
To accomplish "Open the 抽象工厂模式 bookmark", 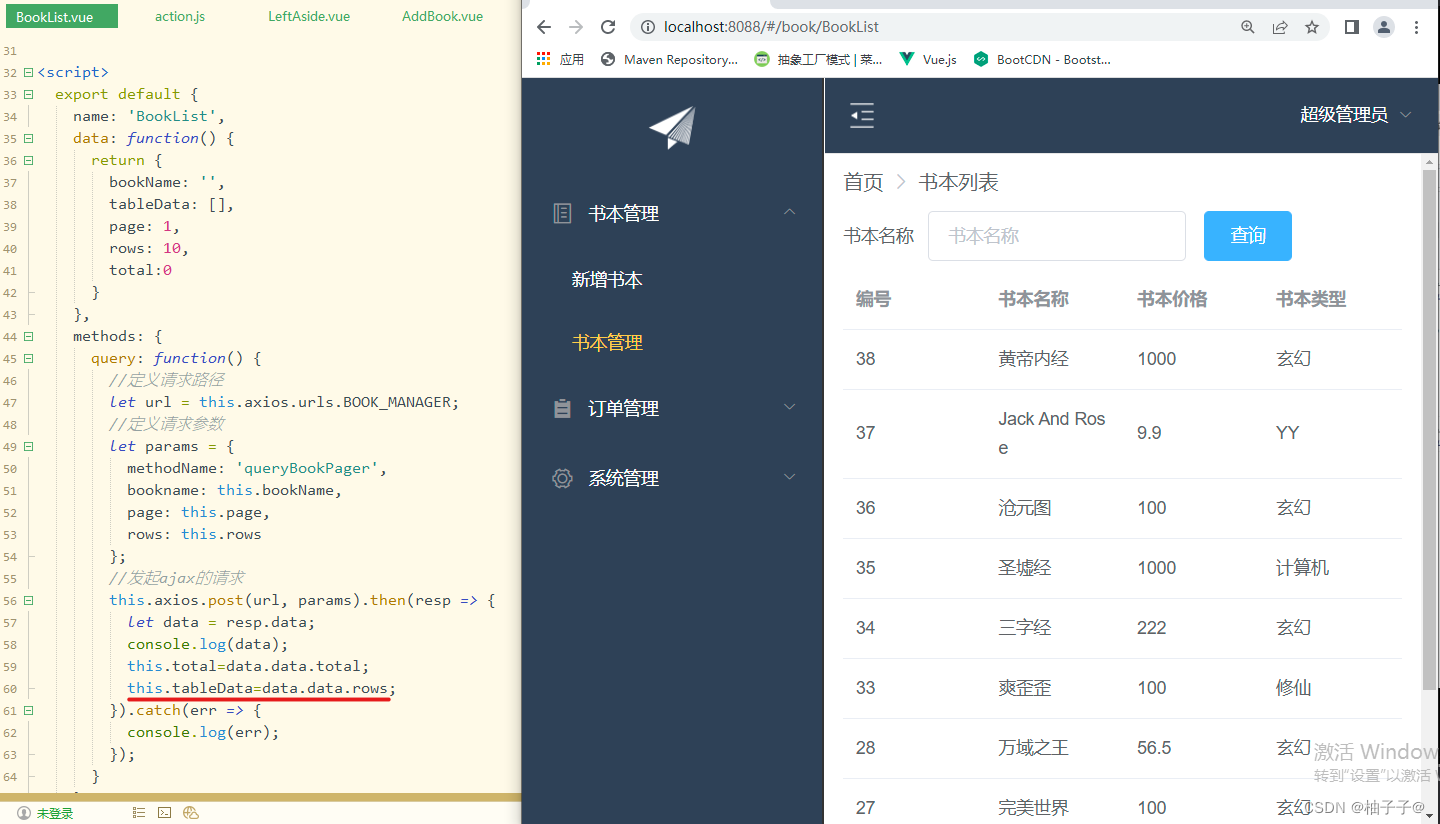I will [x=818, y=59].
